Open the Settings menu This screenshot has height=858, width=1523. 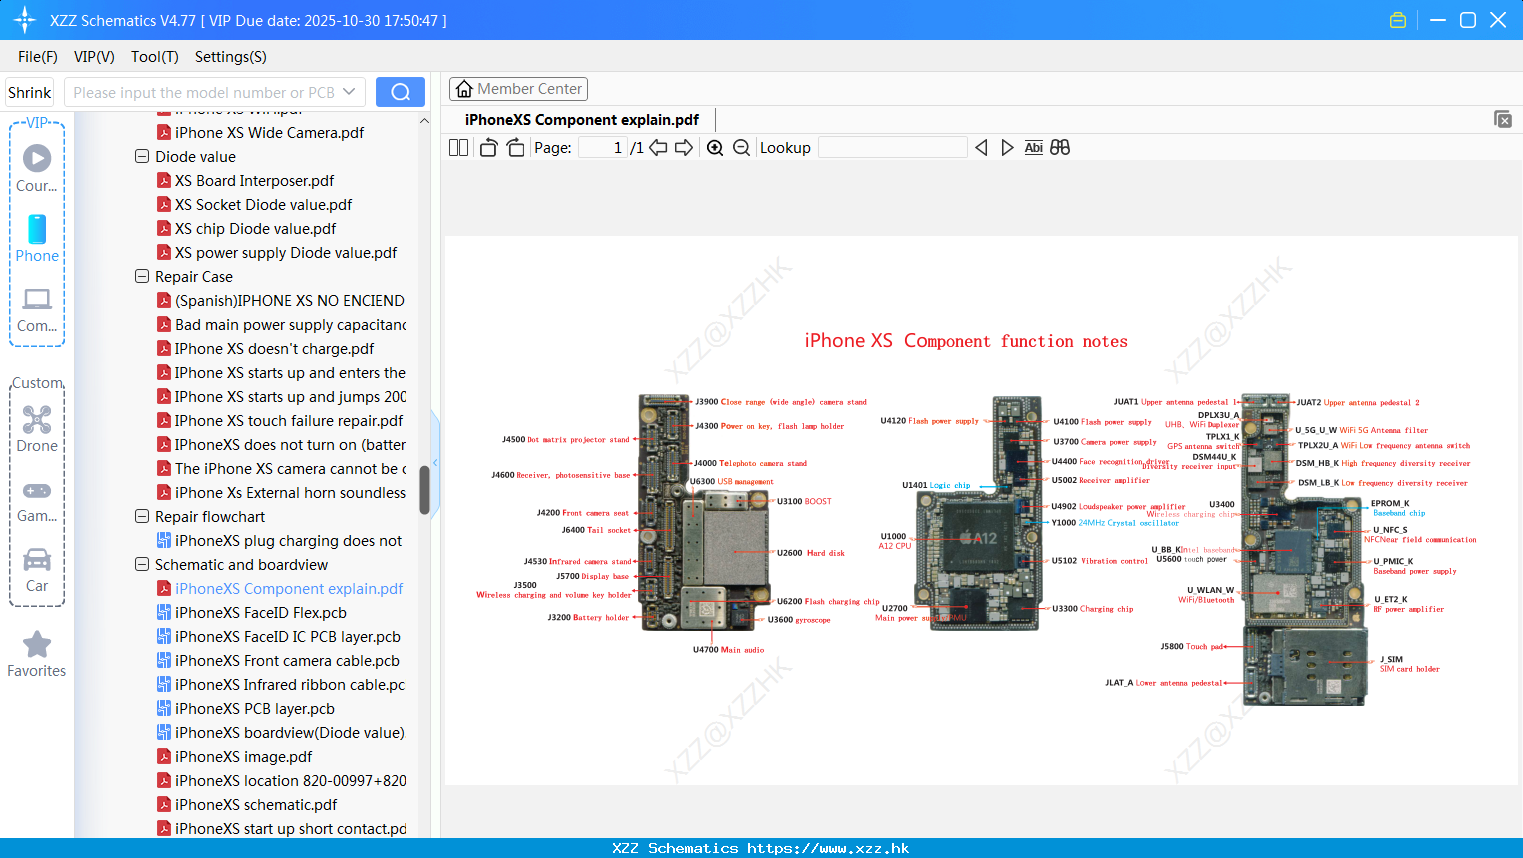click(231, 57)
